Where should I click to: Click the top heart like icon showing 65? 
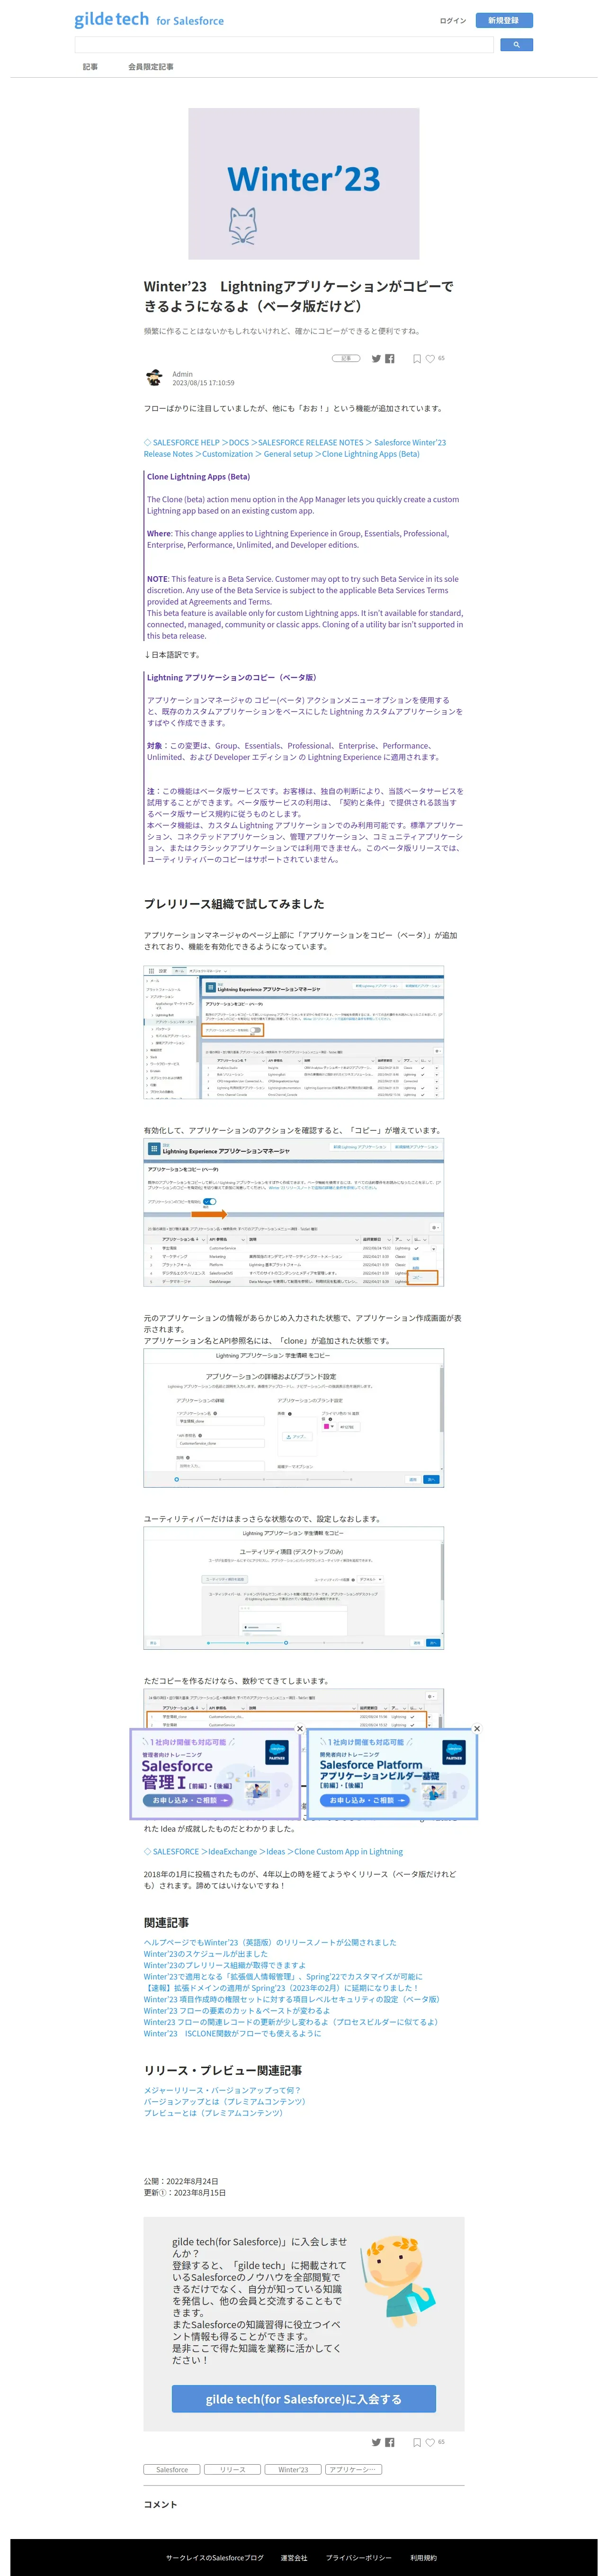tap(431, 358)
